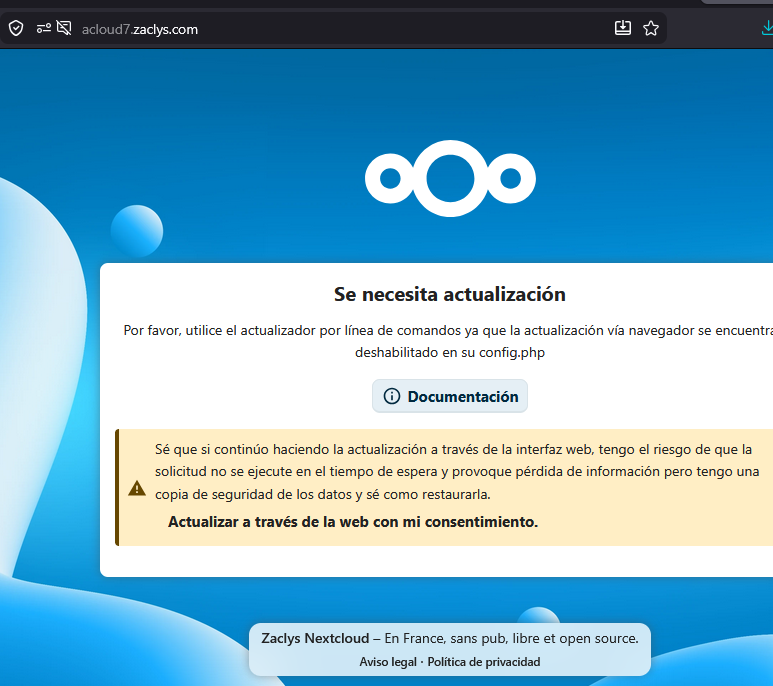The height and width of the screenshot is (686, 773).
Task: Click the warning triangle icon
Action: point(137,488)
